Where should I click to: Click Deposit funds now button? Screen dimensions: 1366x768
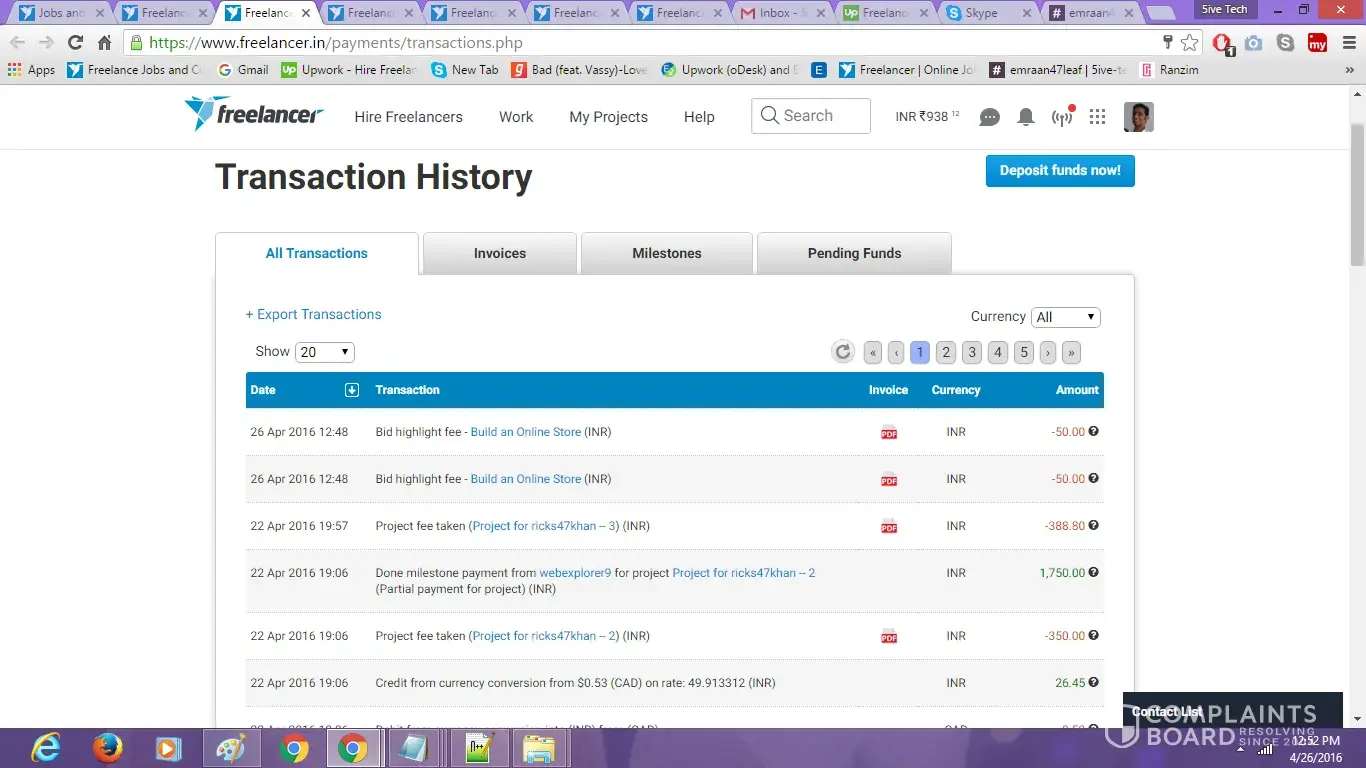[x=1059, y=171]
